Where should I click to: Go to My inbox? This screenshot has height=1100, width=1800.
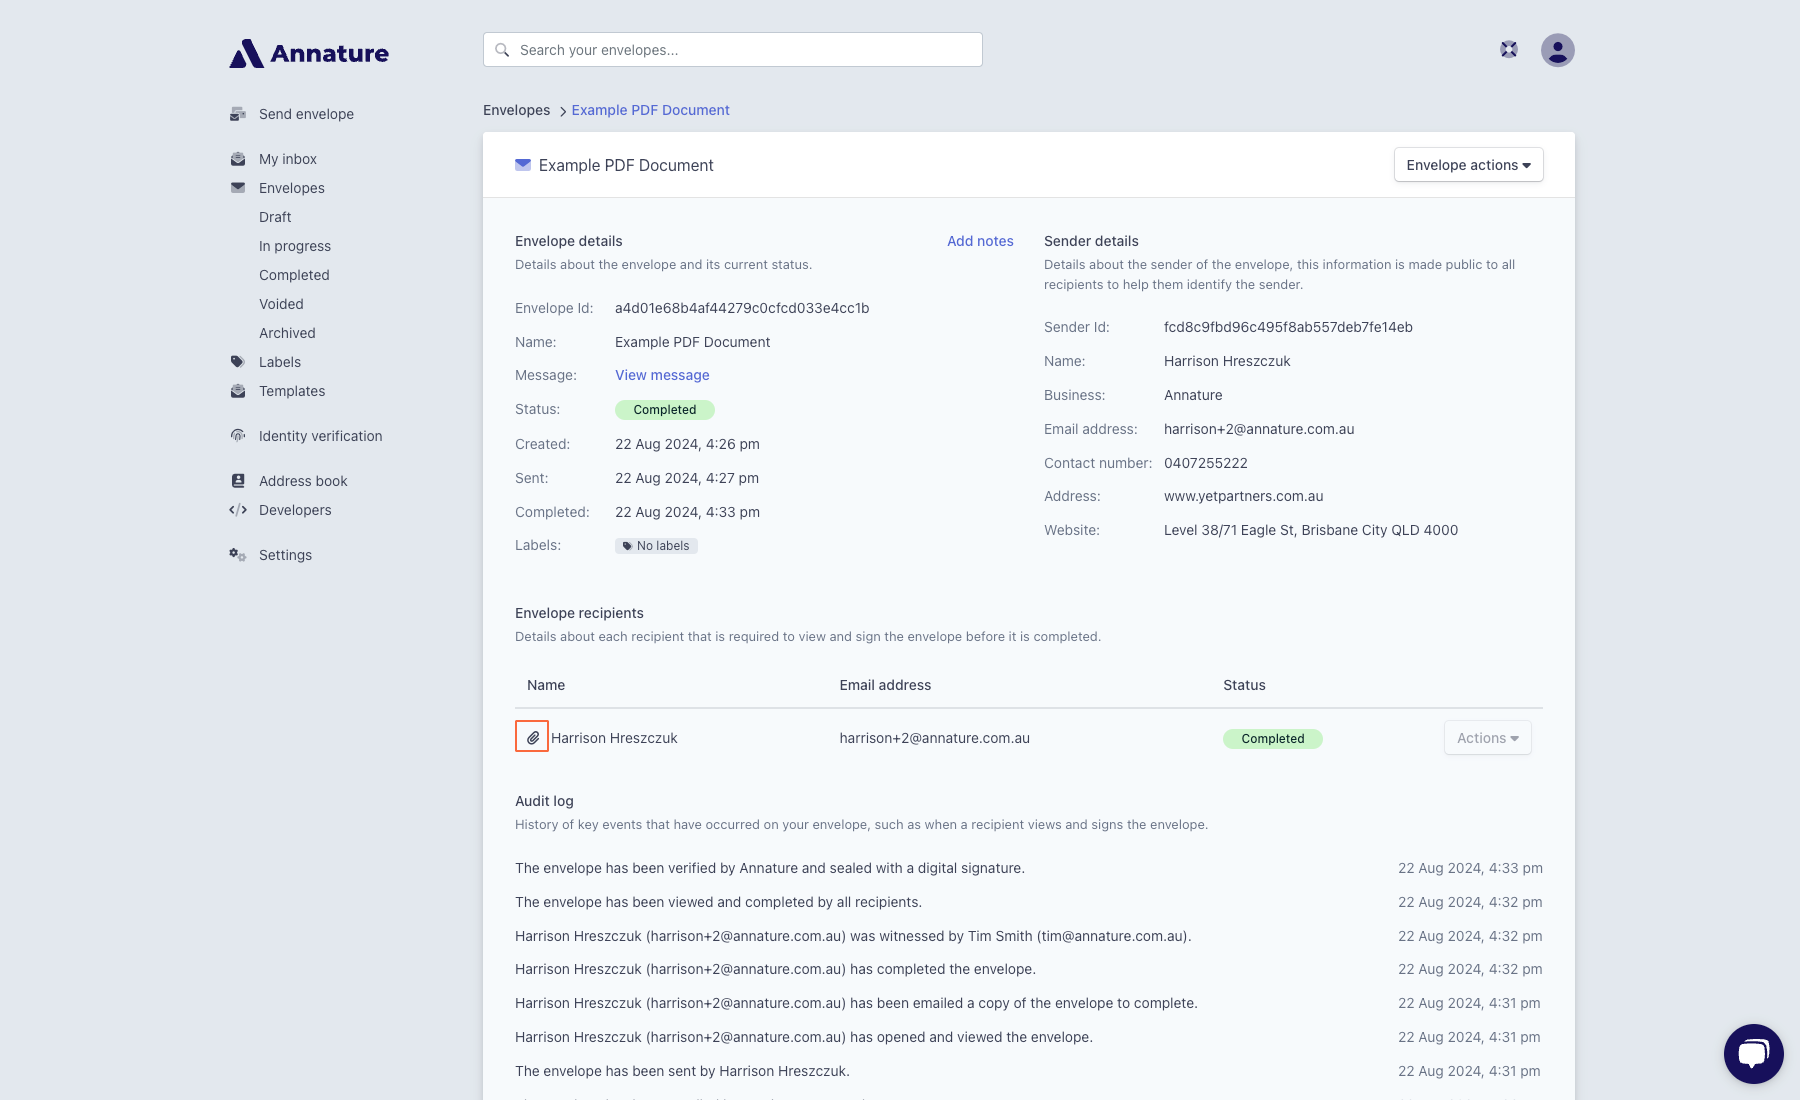tap(288, 159)
